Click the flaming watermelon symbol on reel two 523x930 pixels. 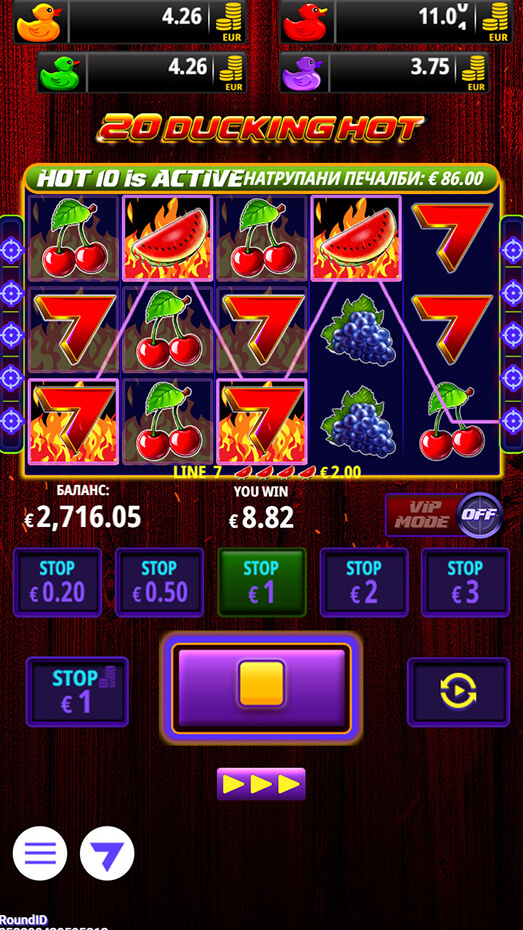pos(167,238)
